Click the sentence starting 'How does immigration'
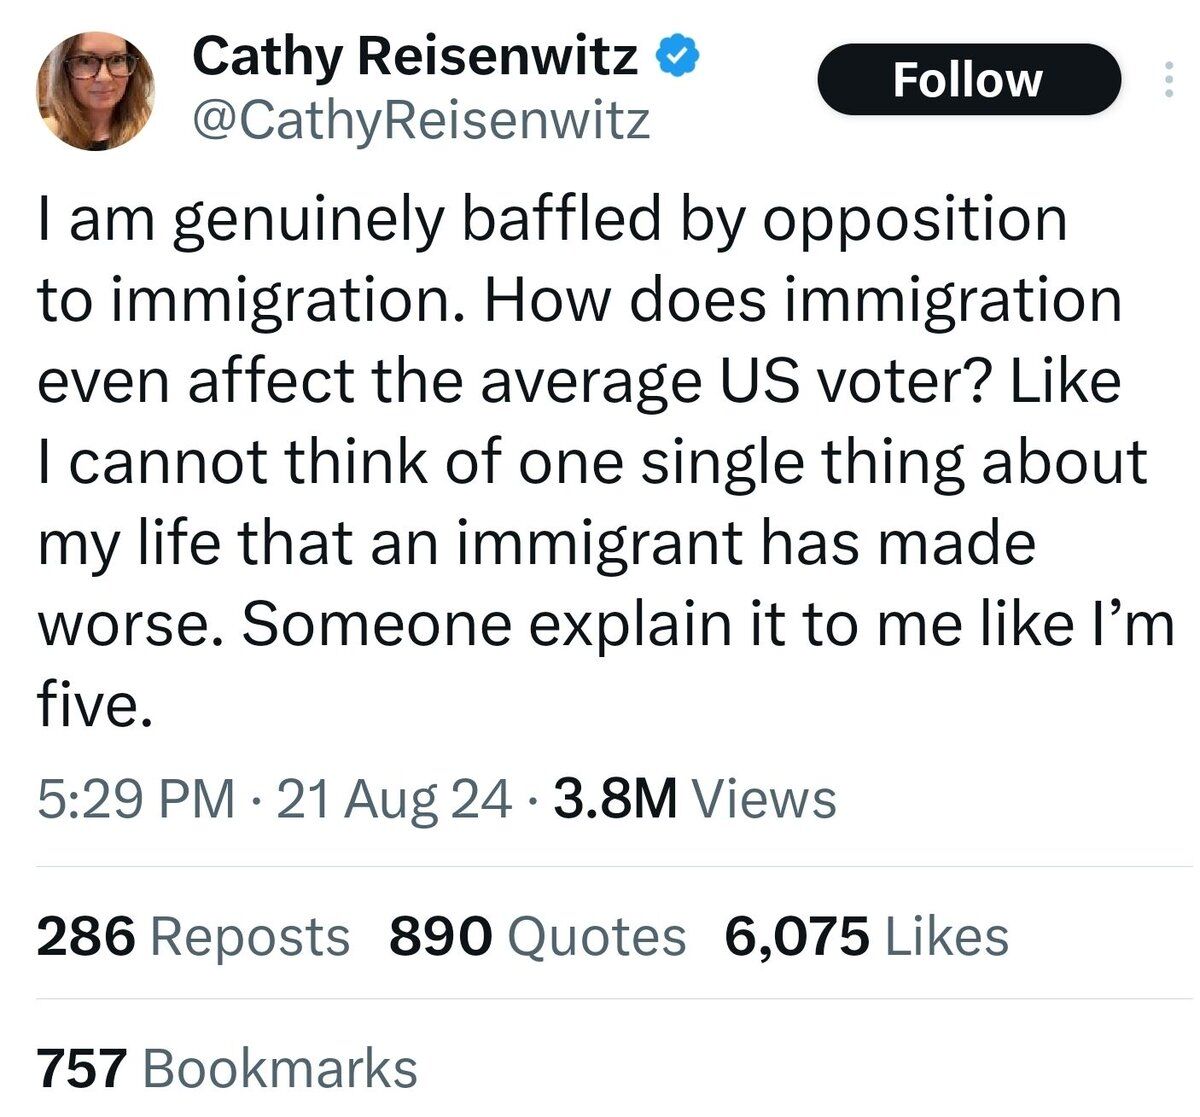The height and width of the screenshot is (1117, 1200). (800, 300)
